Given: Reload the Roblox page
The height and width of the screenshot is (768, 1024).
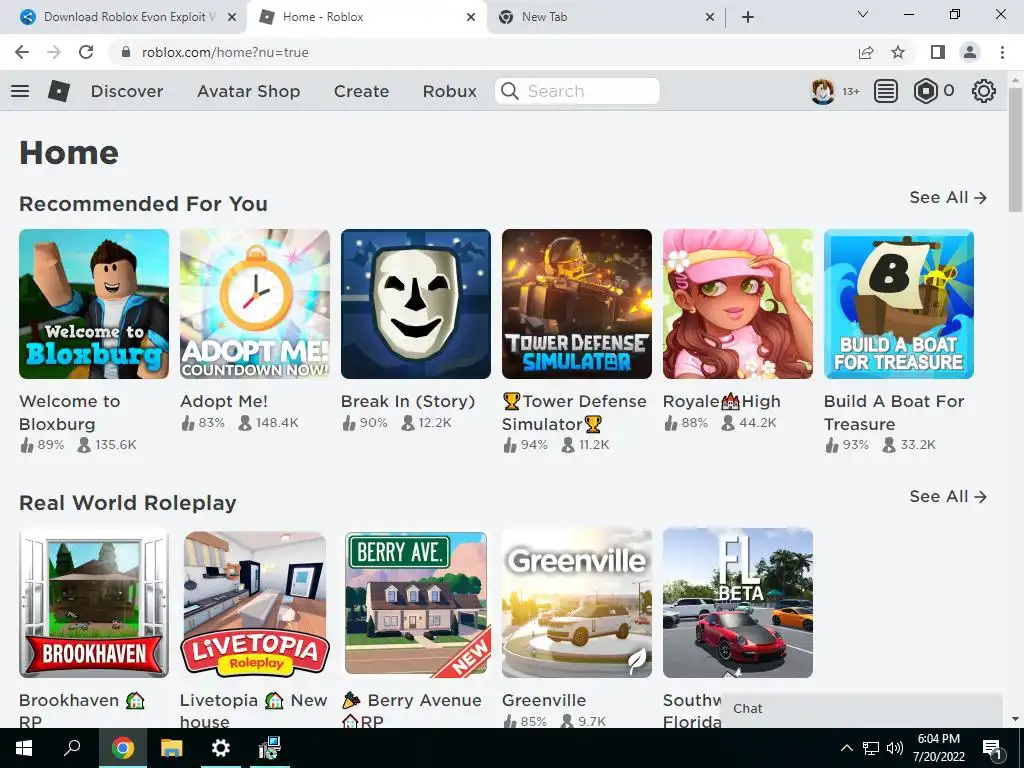Looking at the screenshot, I should pyautogui.click(x=86, y=52).
